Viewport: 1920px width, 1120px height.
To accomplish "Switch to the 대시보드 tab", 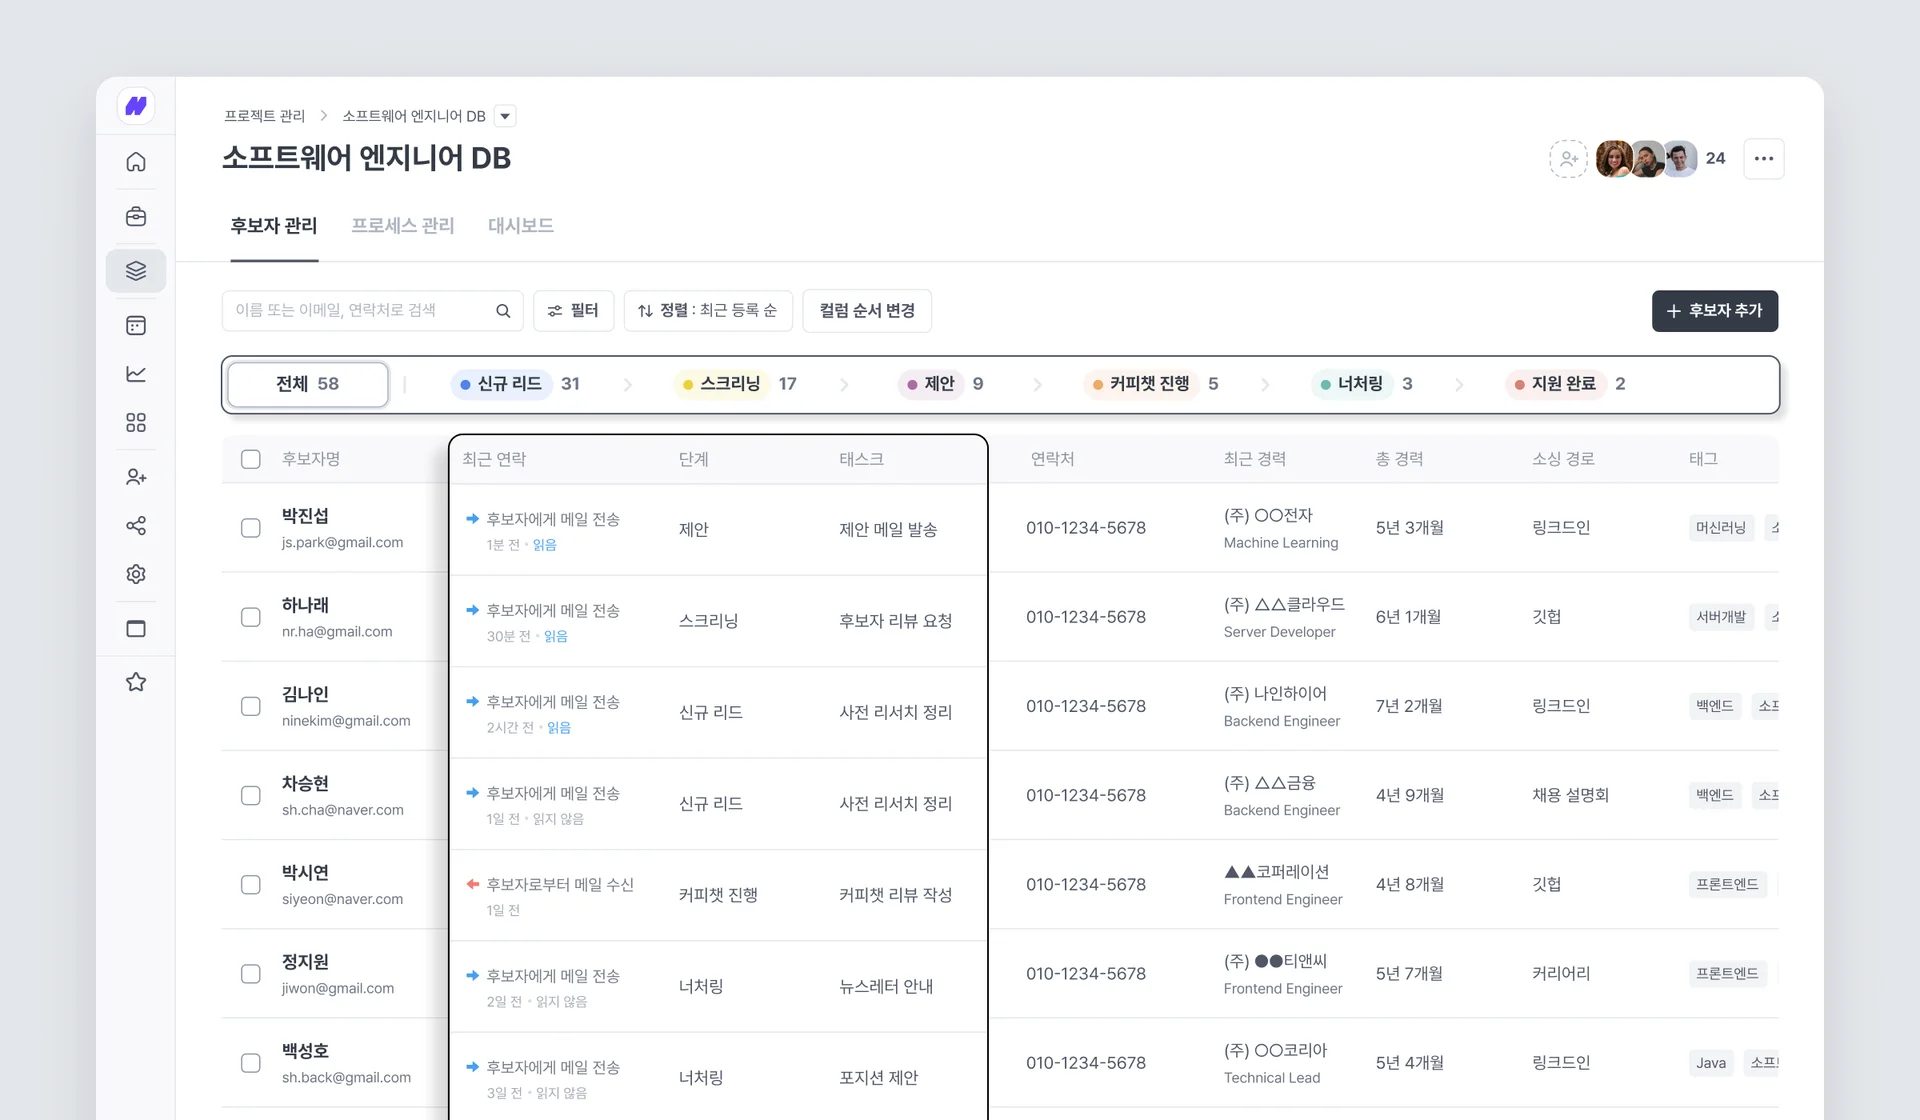I will (520, 226).
